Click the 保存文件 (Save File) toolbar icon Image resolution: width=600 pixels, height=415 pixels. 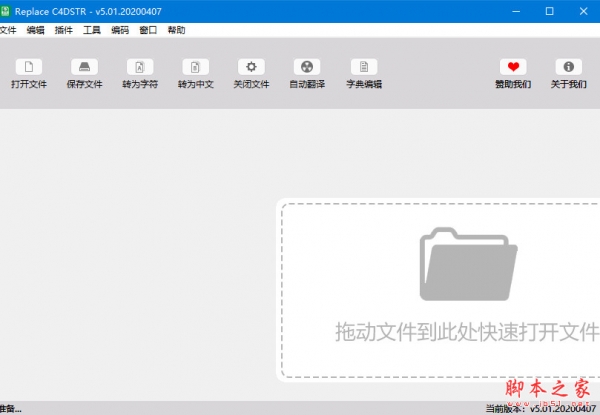[85, 67]
